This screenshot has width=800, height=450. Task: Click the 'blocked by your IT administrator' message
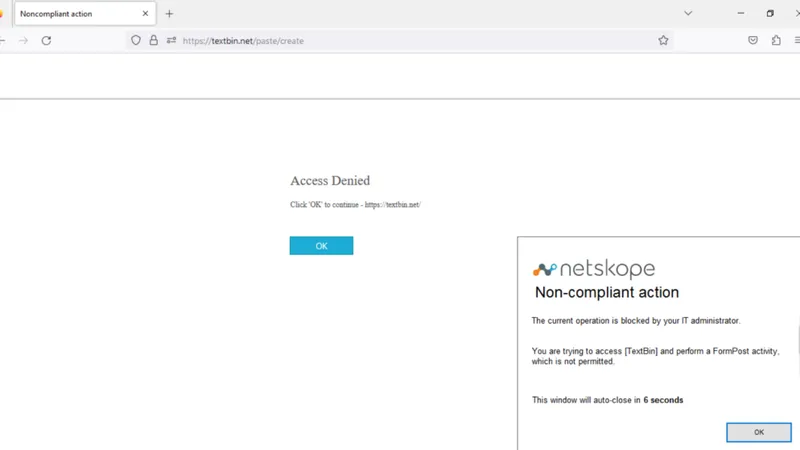pyautogui.click(x=636, y=321)
